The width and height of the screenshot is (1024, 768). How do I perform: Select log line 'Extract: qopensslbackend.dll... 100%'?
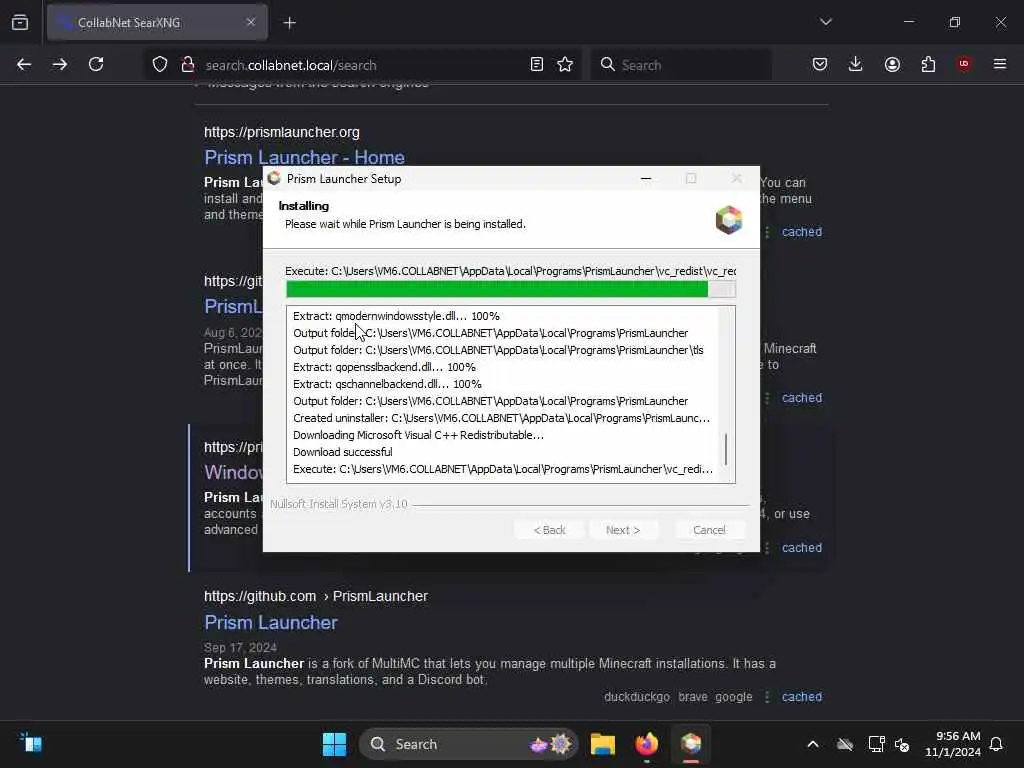pos(384,367)
